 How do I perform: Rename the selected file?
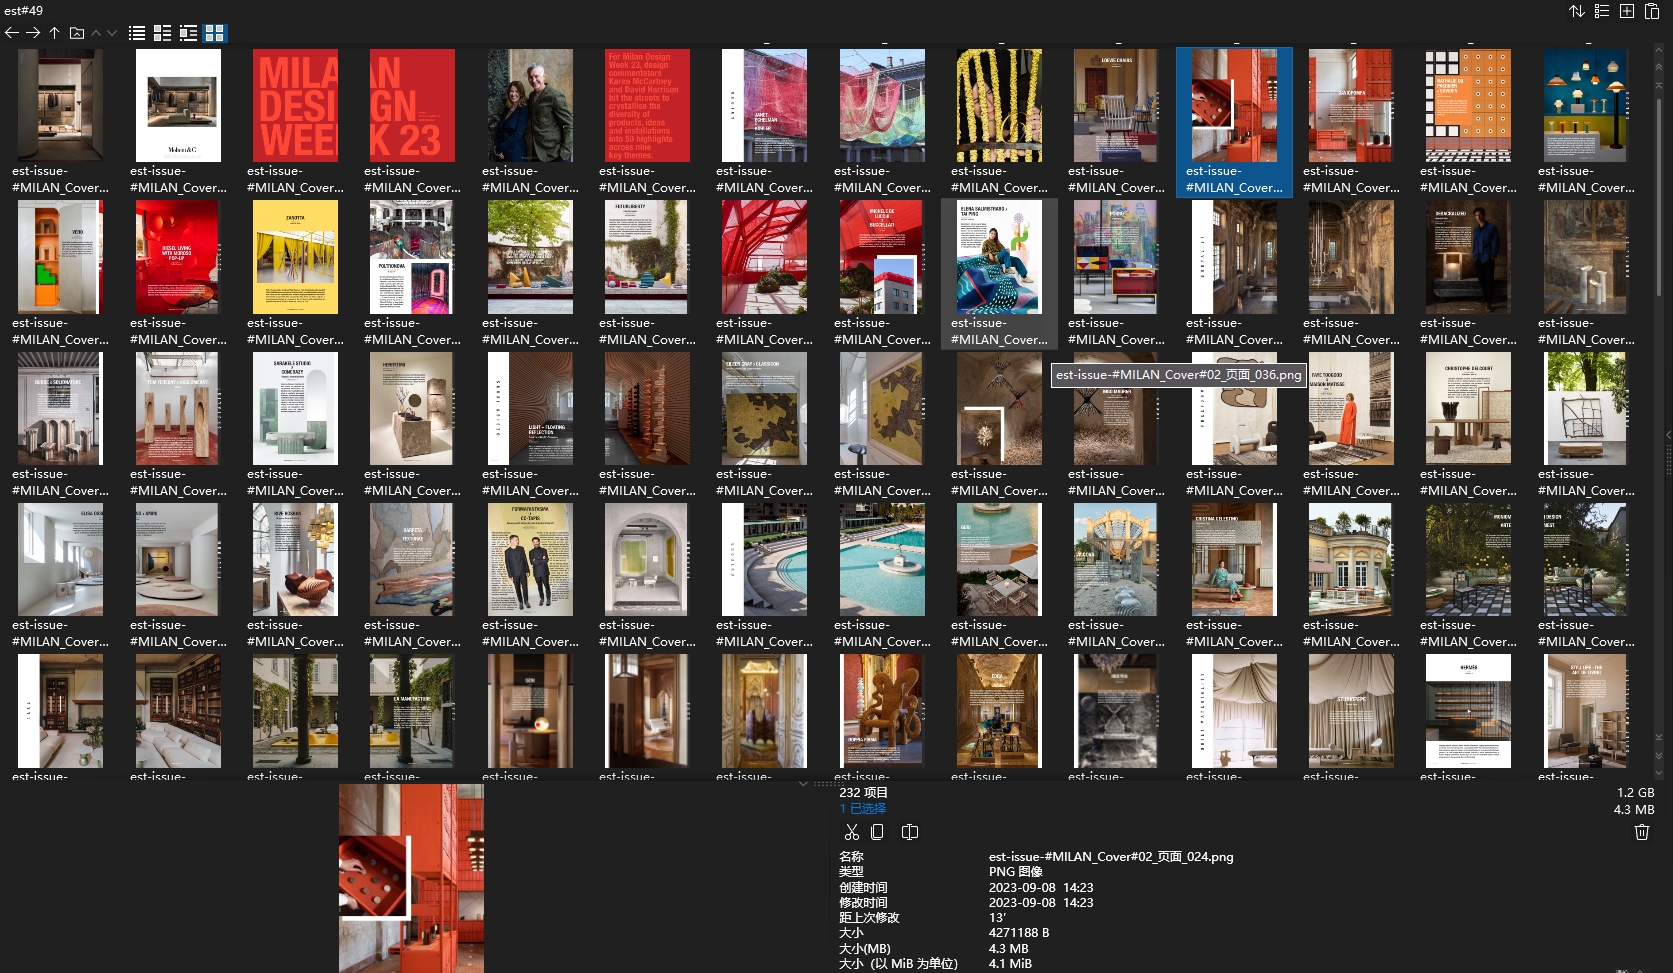click(x=910, y=832)
